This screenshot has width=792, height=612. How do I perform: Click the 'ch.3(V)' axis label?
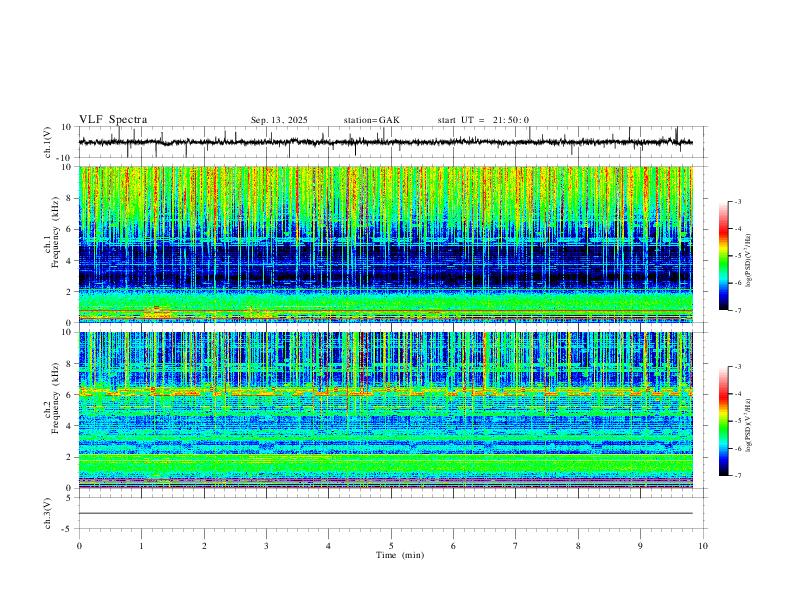tap(48, 513)
